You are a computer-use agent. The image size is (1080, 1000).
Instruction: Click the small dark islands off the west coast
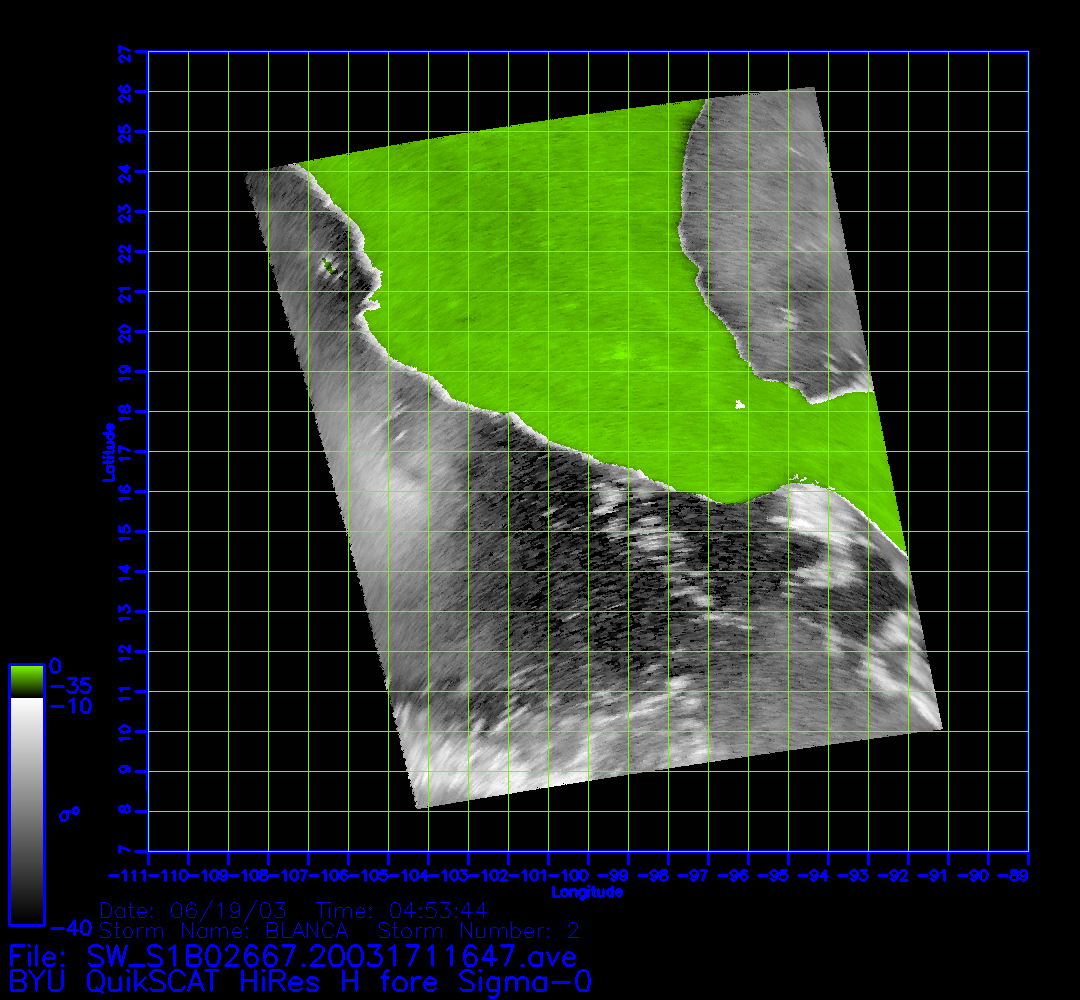pyautogui.click(x=329, y=265)
